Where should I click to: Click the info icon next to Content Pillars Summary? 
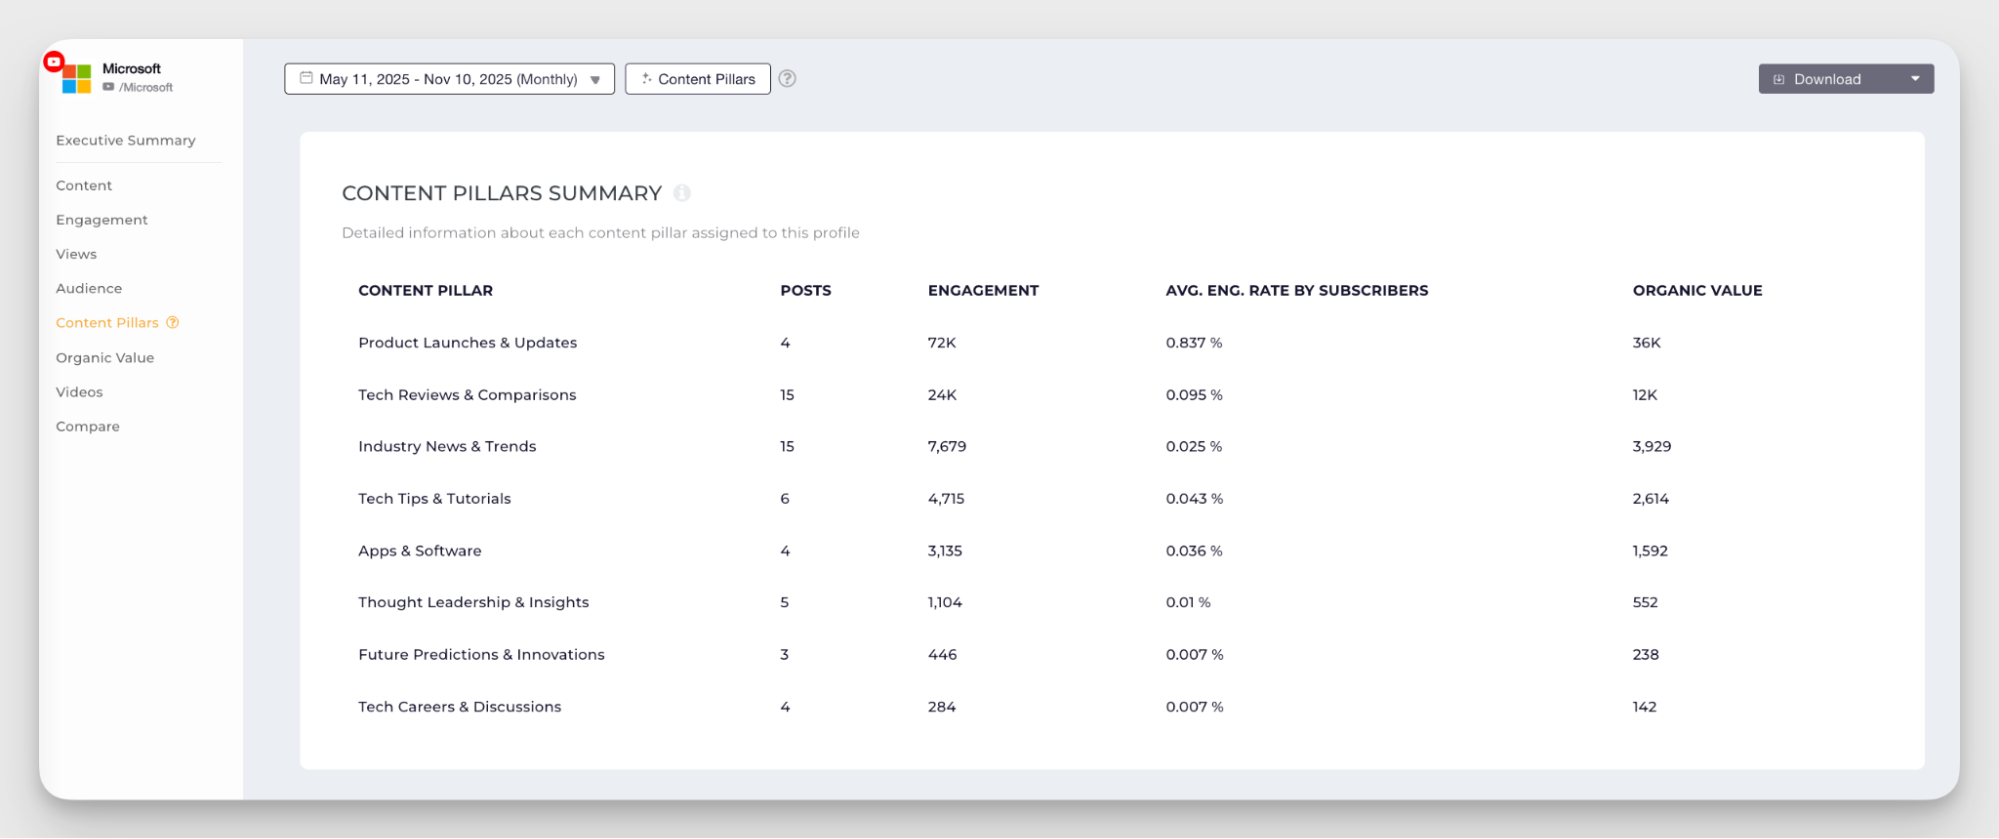[682, 193]
